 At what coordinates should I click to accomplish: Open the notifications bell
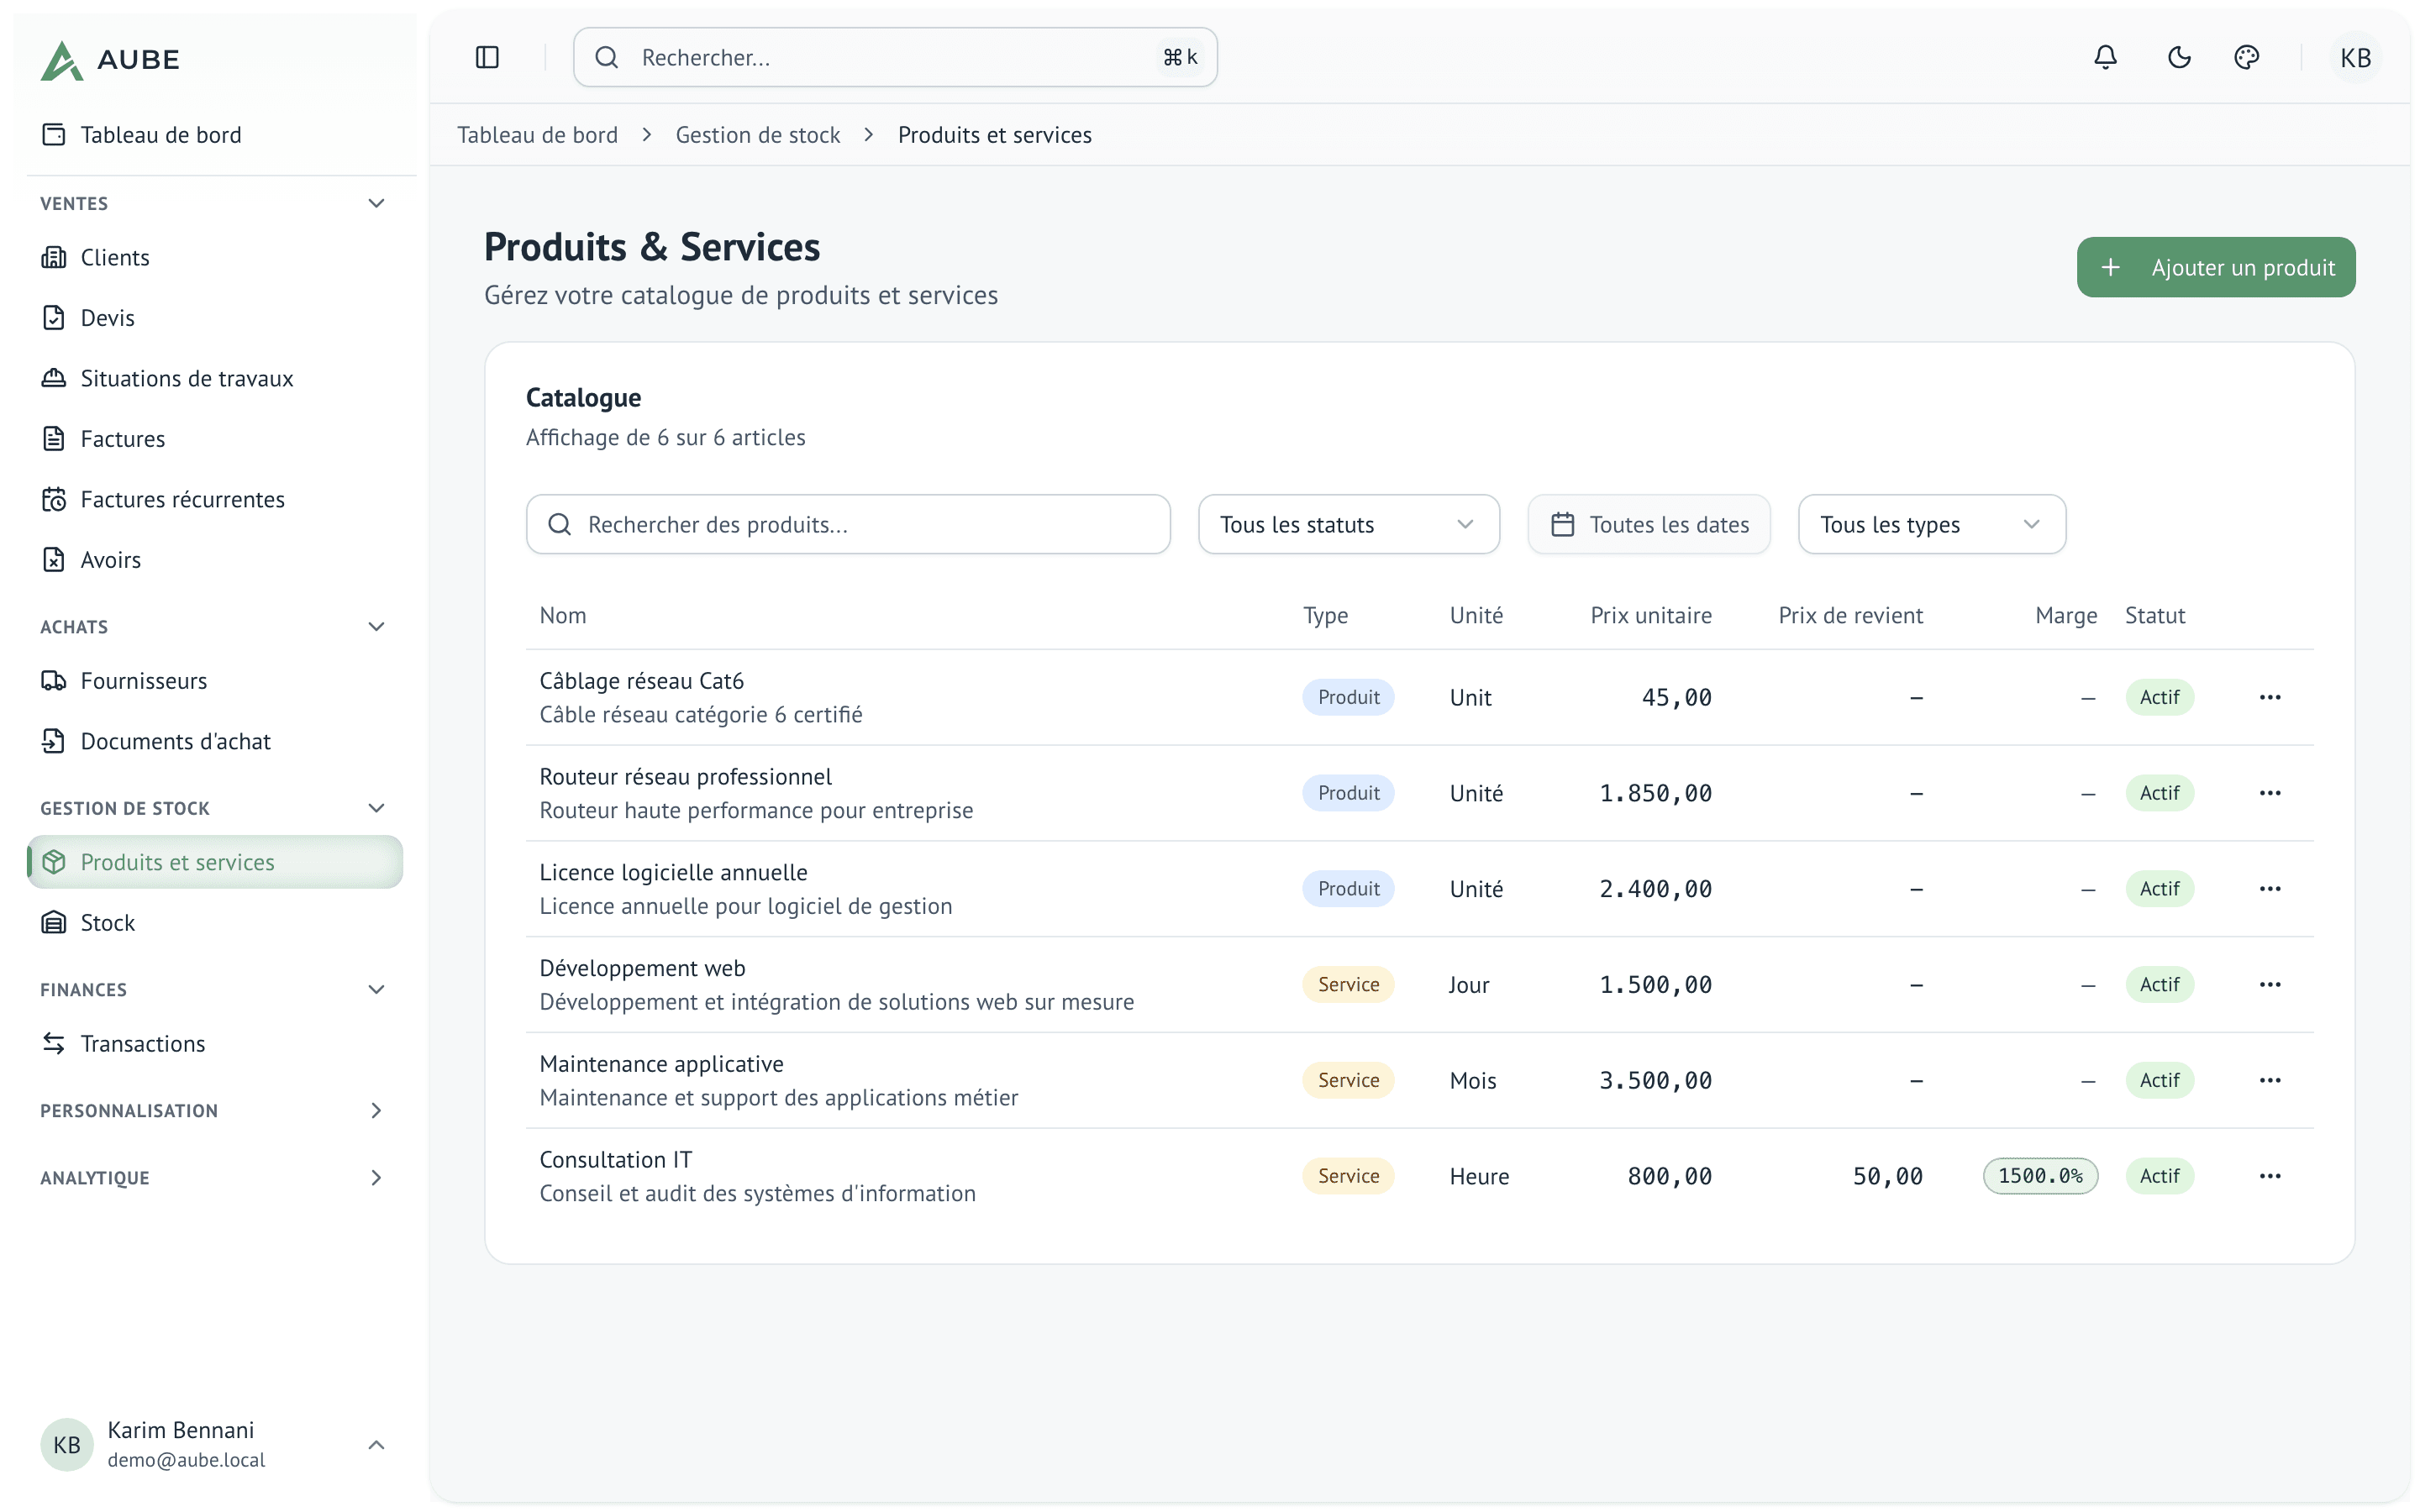click(2105, 57)
